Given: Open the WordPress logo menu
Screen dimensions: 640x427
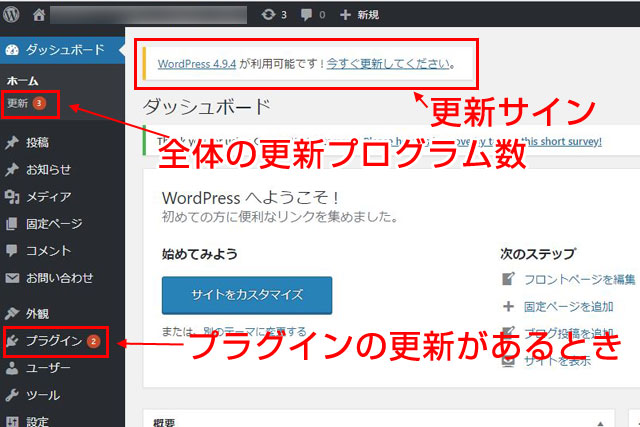Looking at the screenshot, I should tap(11, 15).
